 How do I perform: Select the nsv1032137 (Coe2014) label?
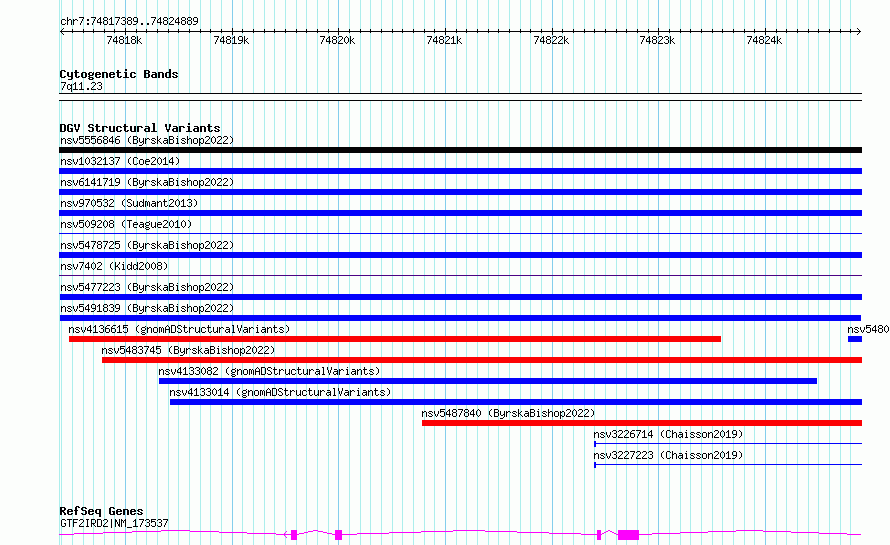120,161
